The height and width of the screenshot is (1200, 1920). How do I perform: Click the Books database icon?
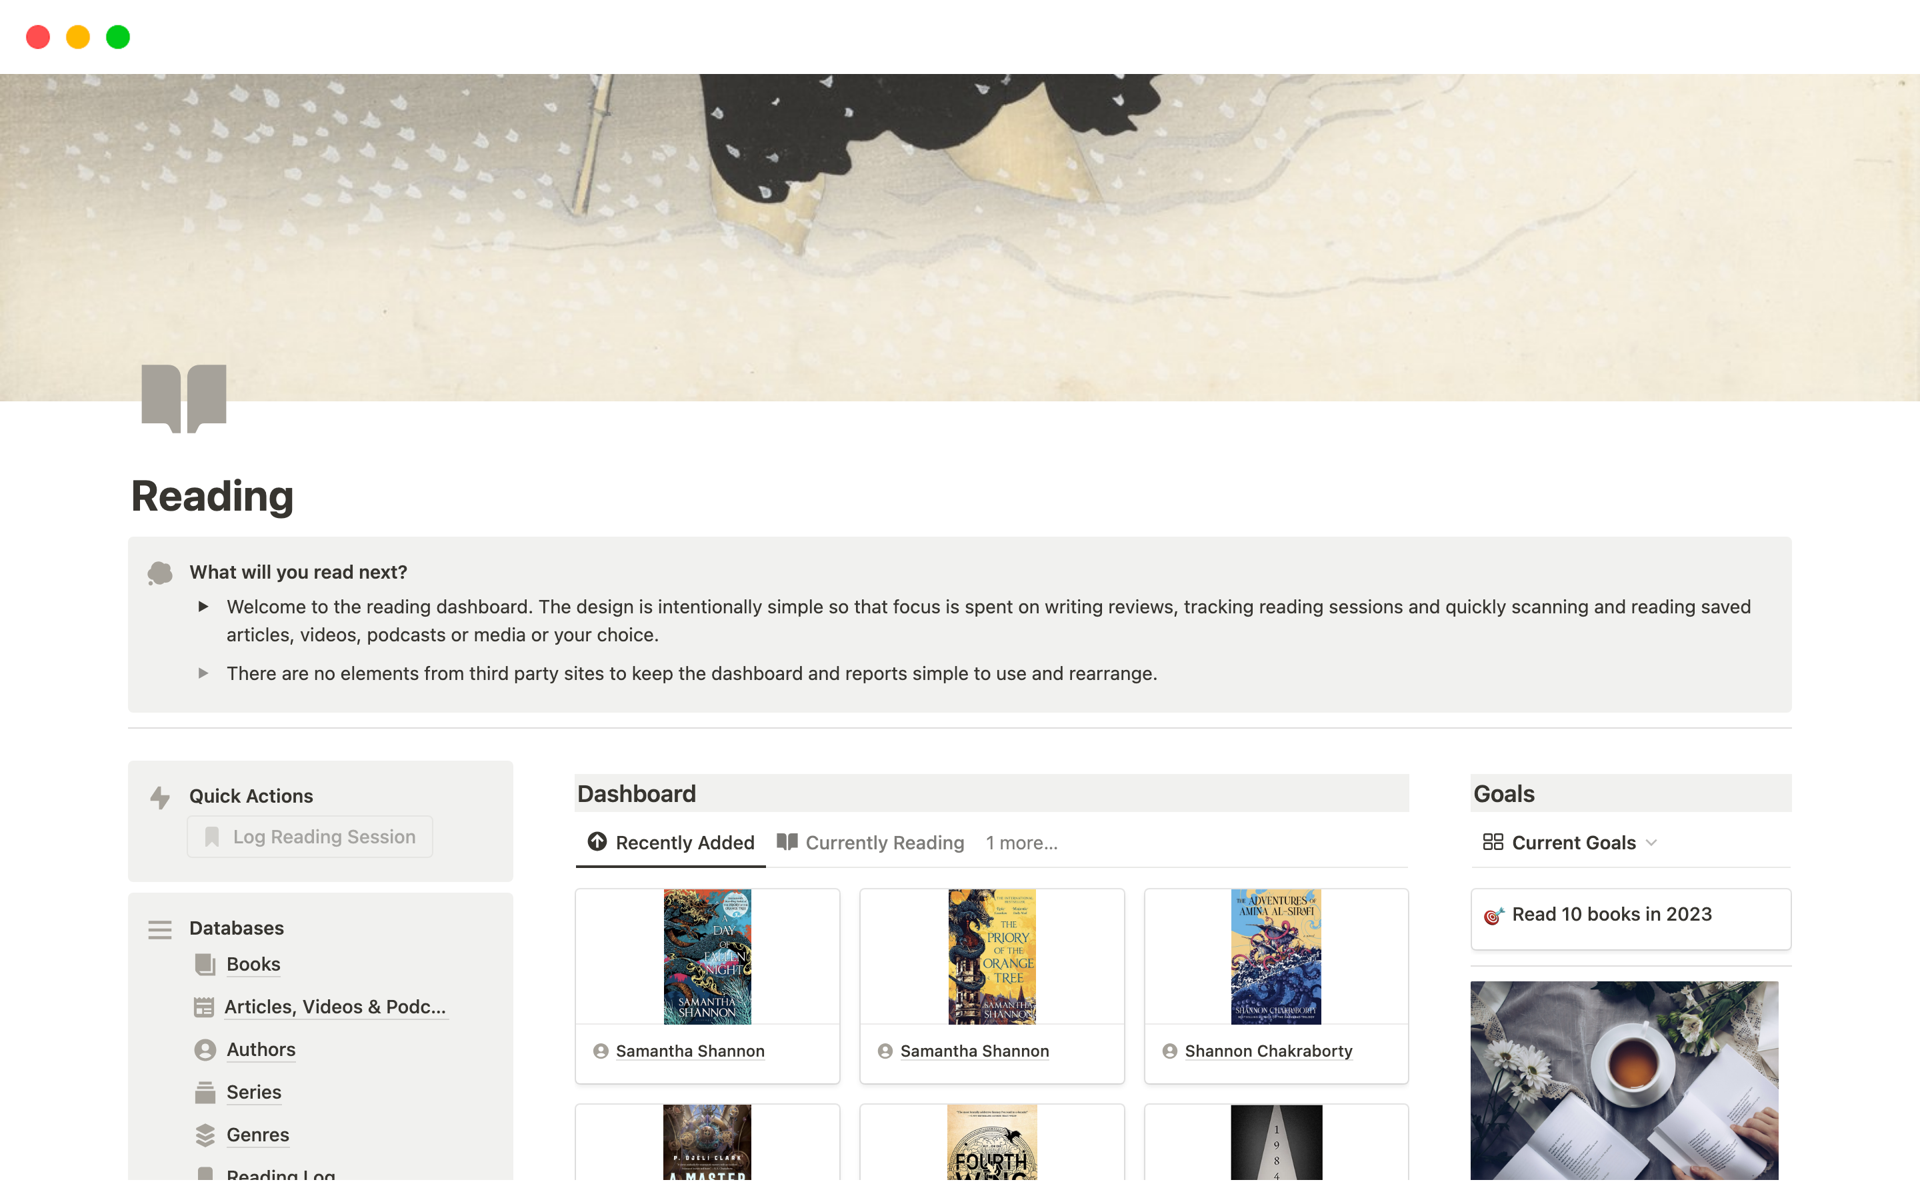205,964
